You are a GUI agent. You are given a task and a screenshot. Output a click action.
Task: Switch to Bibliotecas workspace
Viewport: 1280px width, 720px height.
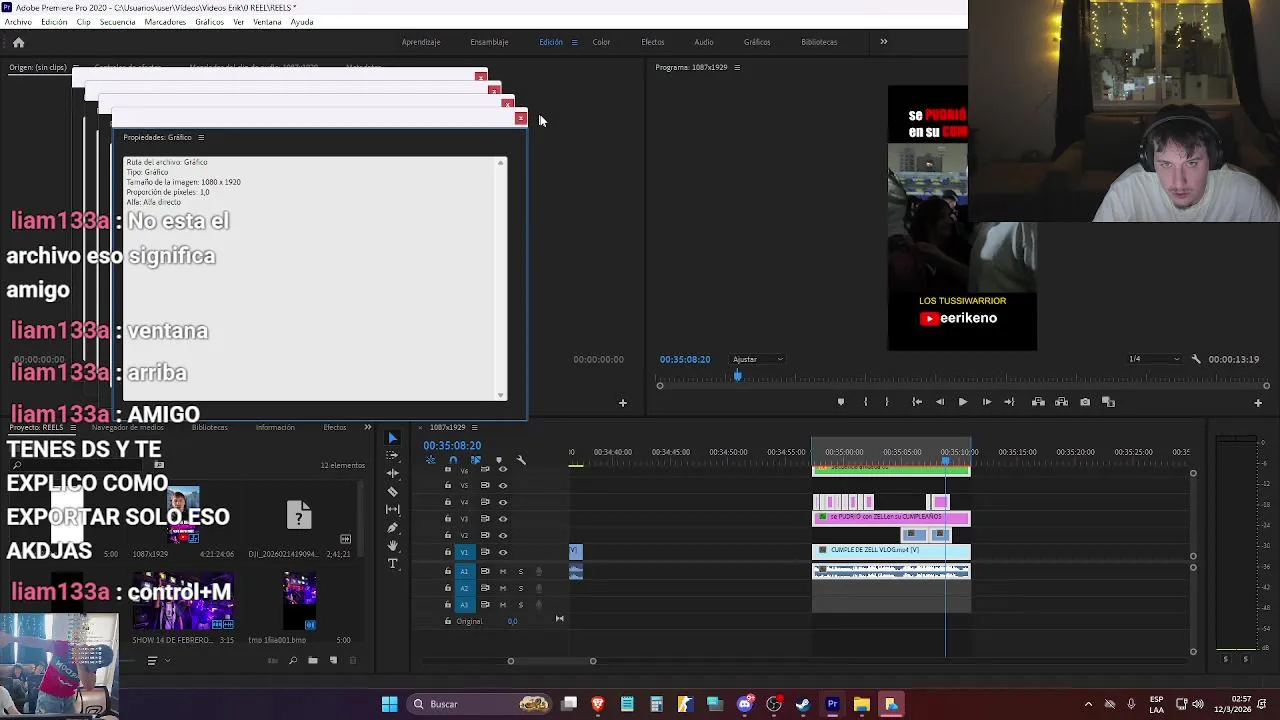[x=819, y=42]
